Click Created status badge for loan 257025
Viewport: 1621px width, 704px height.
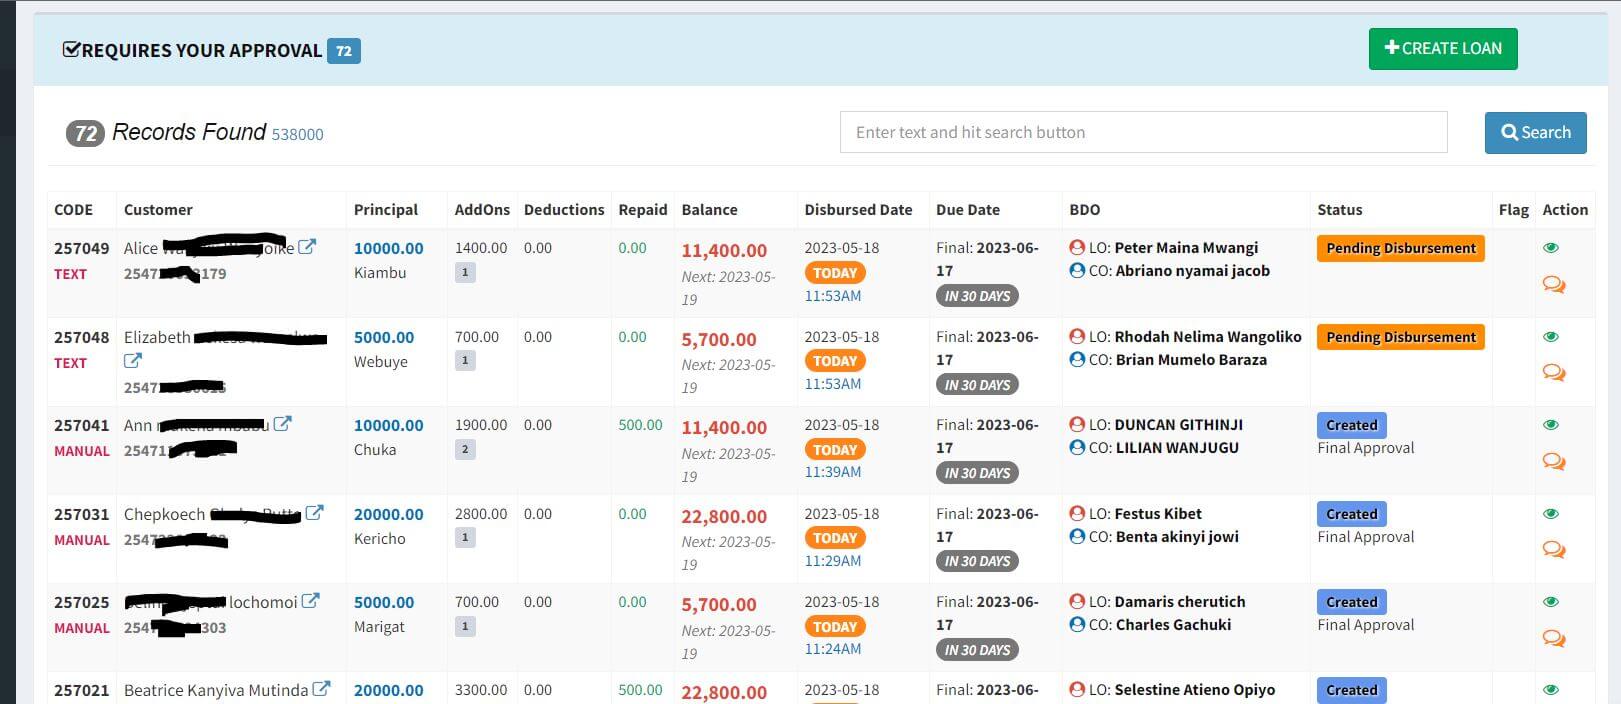1352,602
